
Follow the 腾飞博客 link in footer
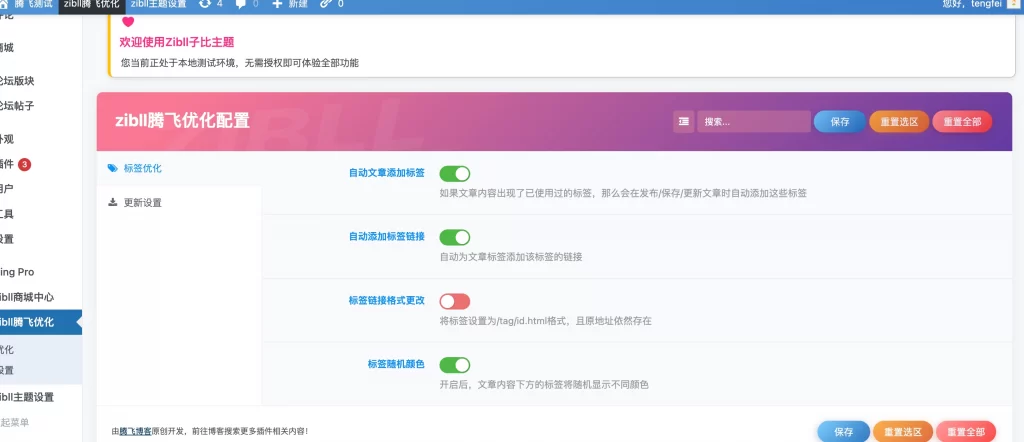pos(135,431)
